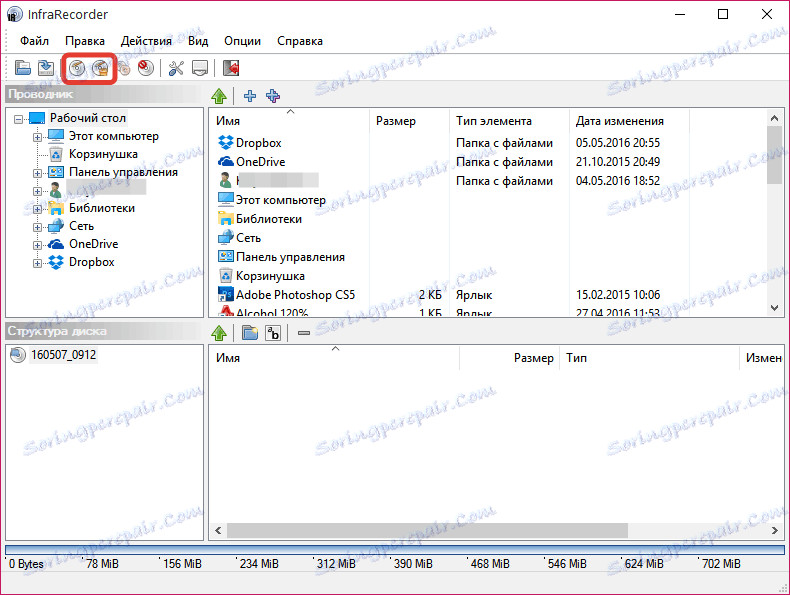Open the Справка menu
Image resolution: width=790 pixels, height=595 pixels.
pos(300,41)
